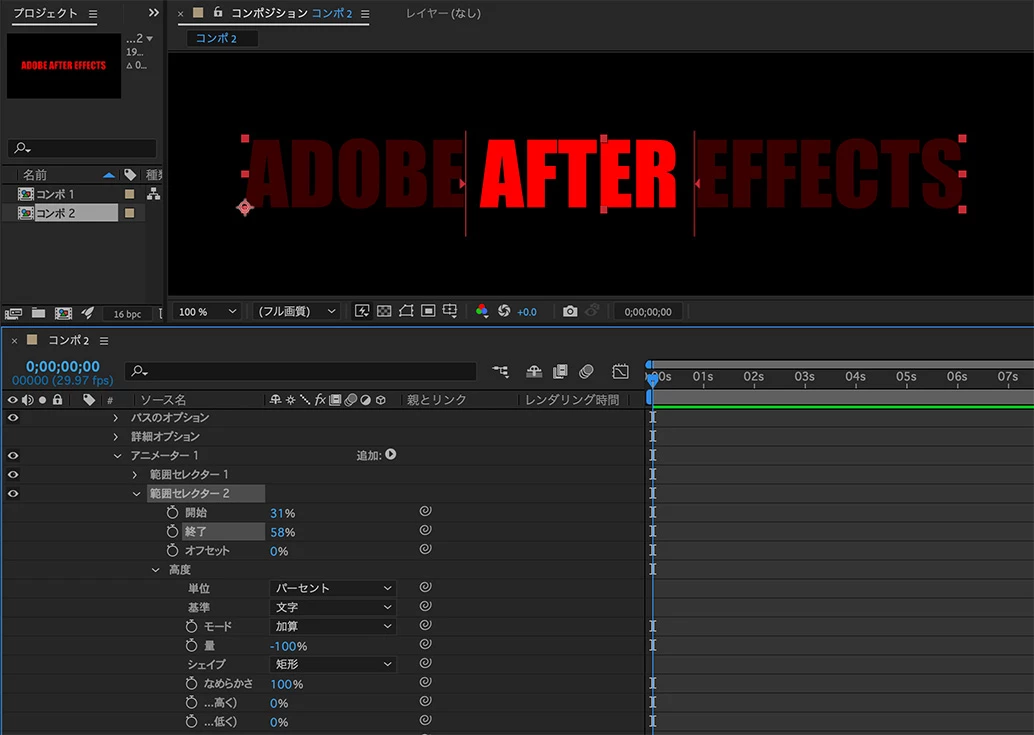Open composition mini-flowchart icon

click(x=501, y=372)
